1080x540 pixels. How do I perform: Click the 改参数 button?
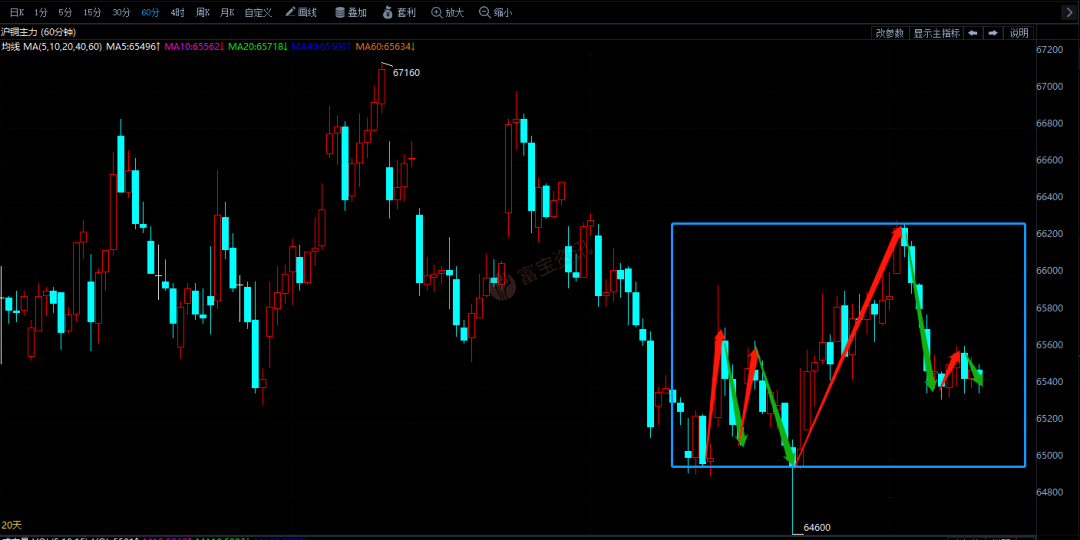click(x=889, y=33)
